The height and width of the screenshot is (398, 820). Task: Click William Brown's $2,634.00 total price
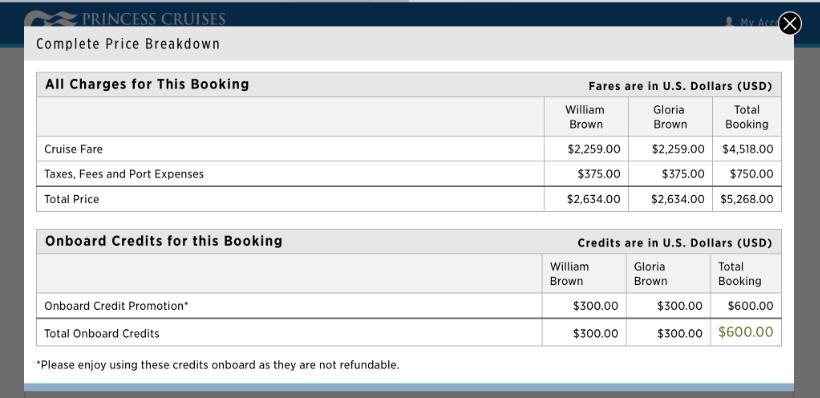pos(594,199)
